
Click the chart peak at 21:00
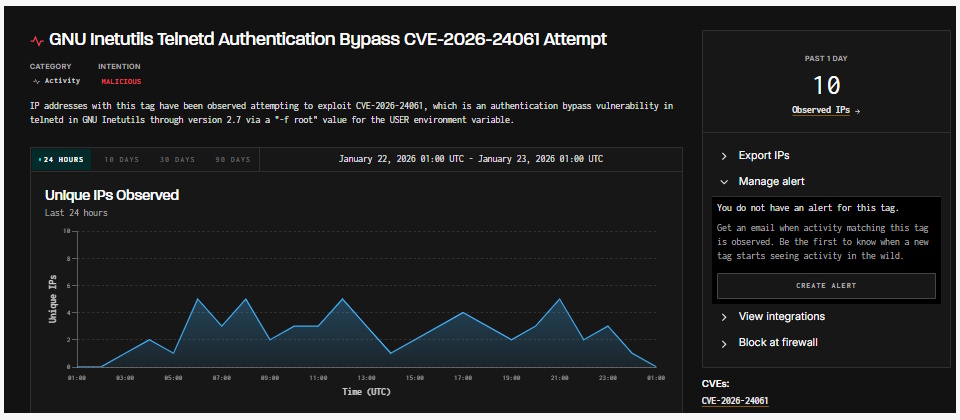(559, 299)
